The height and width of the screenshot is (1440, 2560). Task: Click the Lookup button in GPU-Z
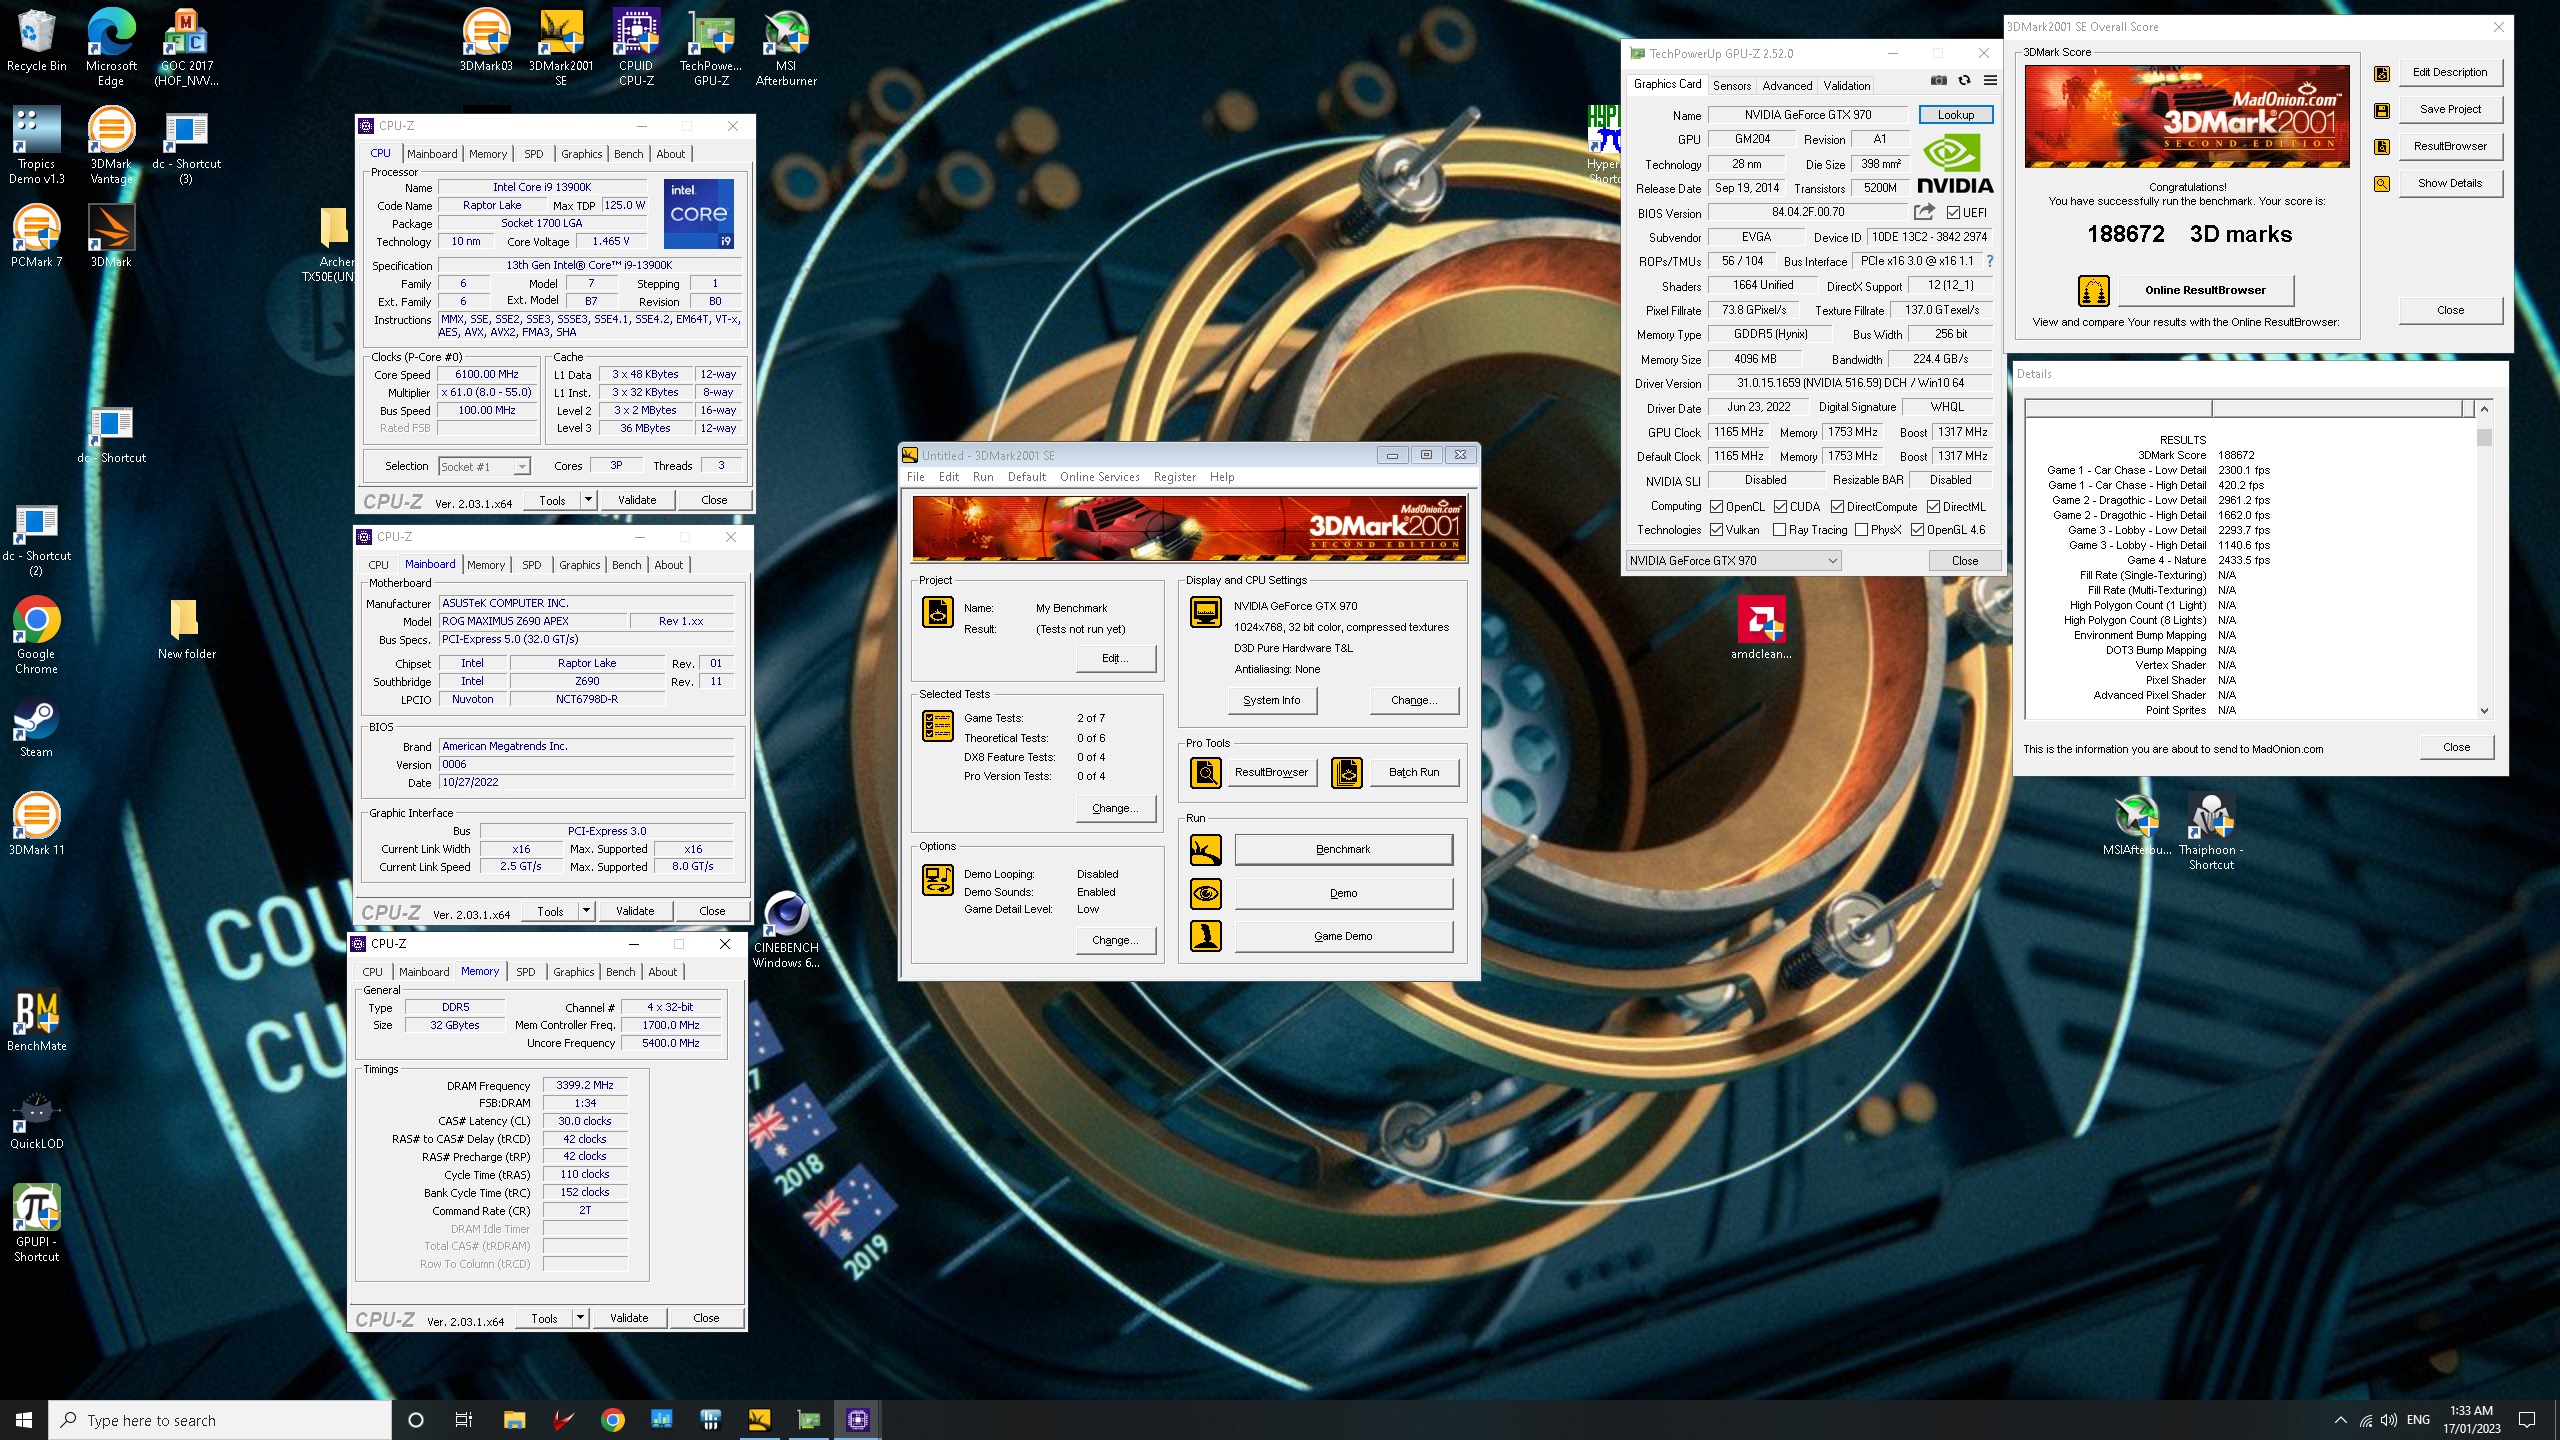point(1956,115)
